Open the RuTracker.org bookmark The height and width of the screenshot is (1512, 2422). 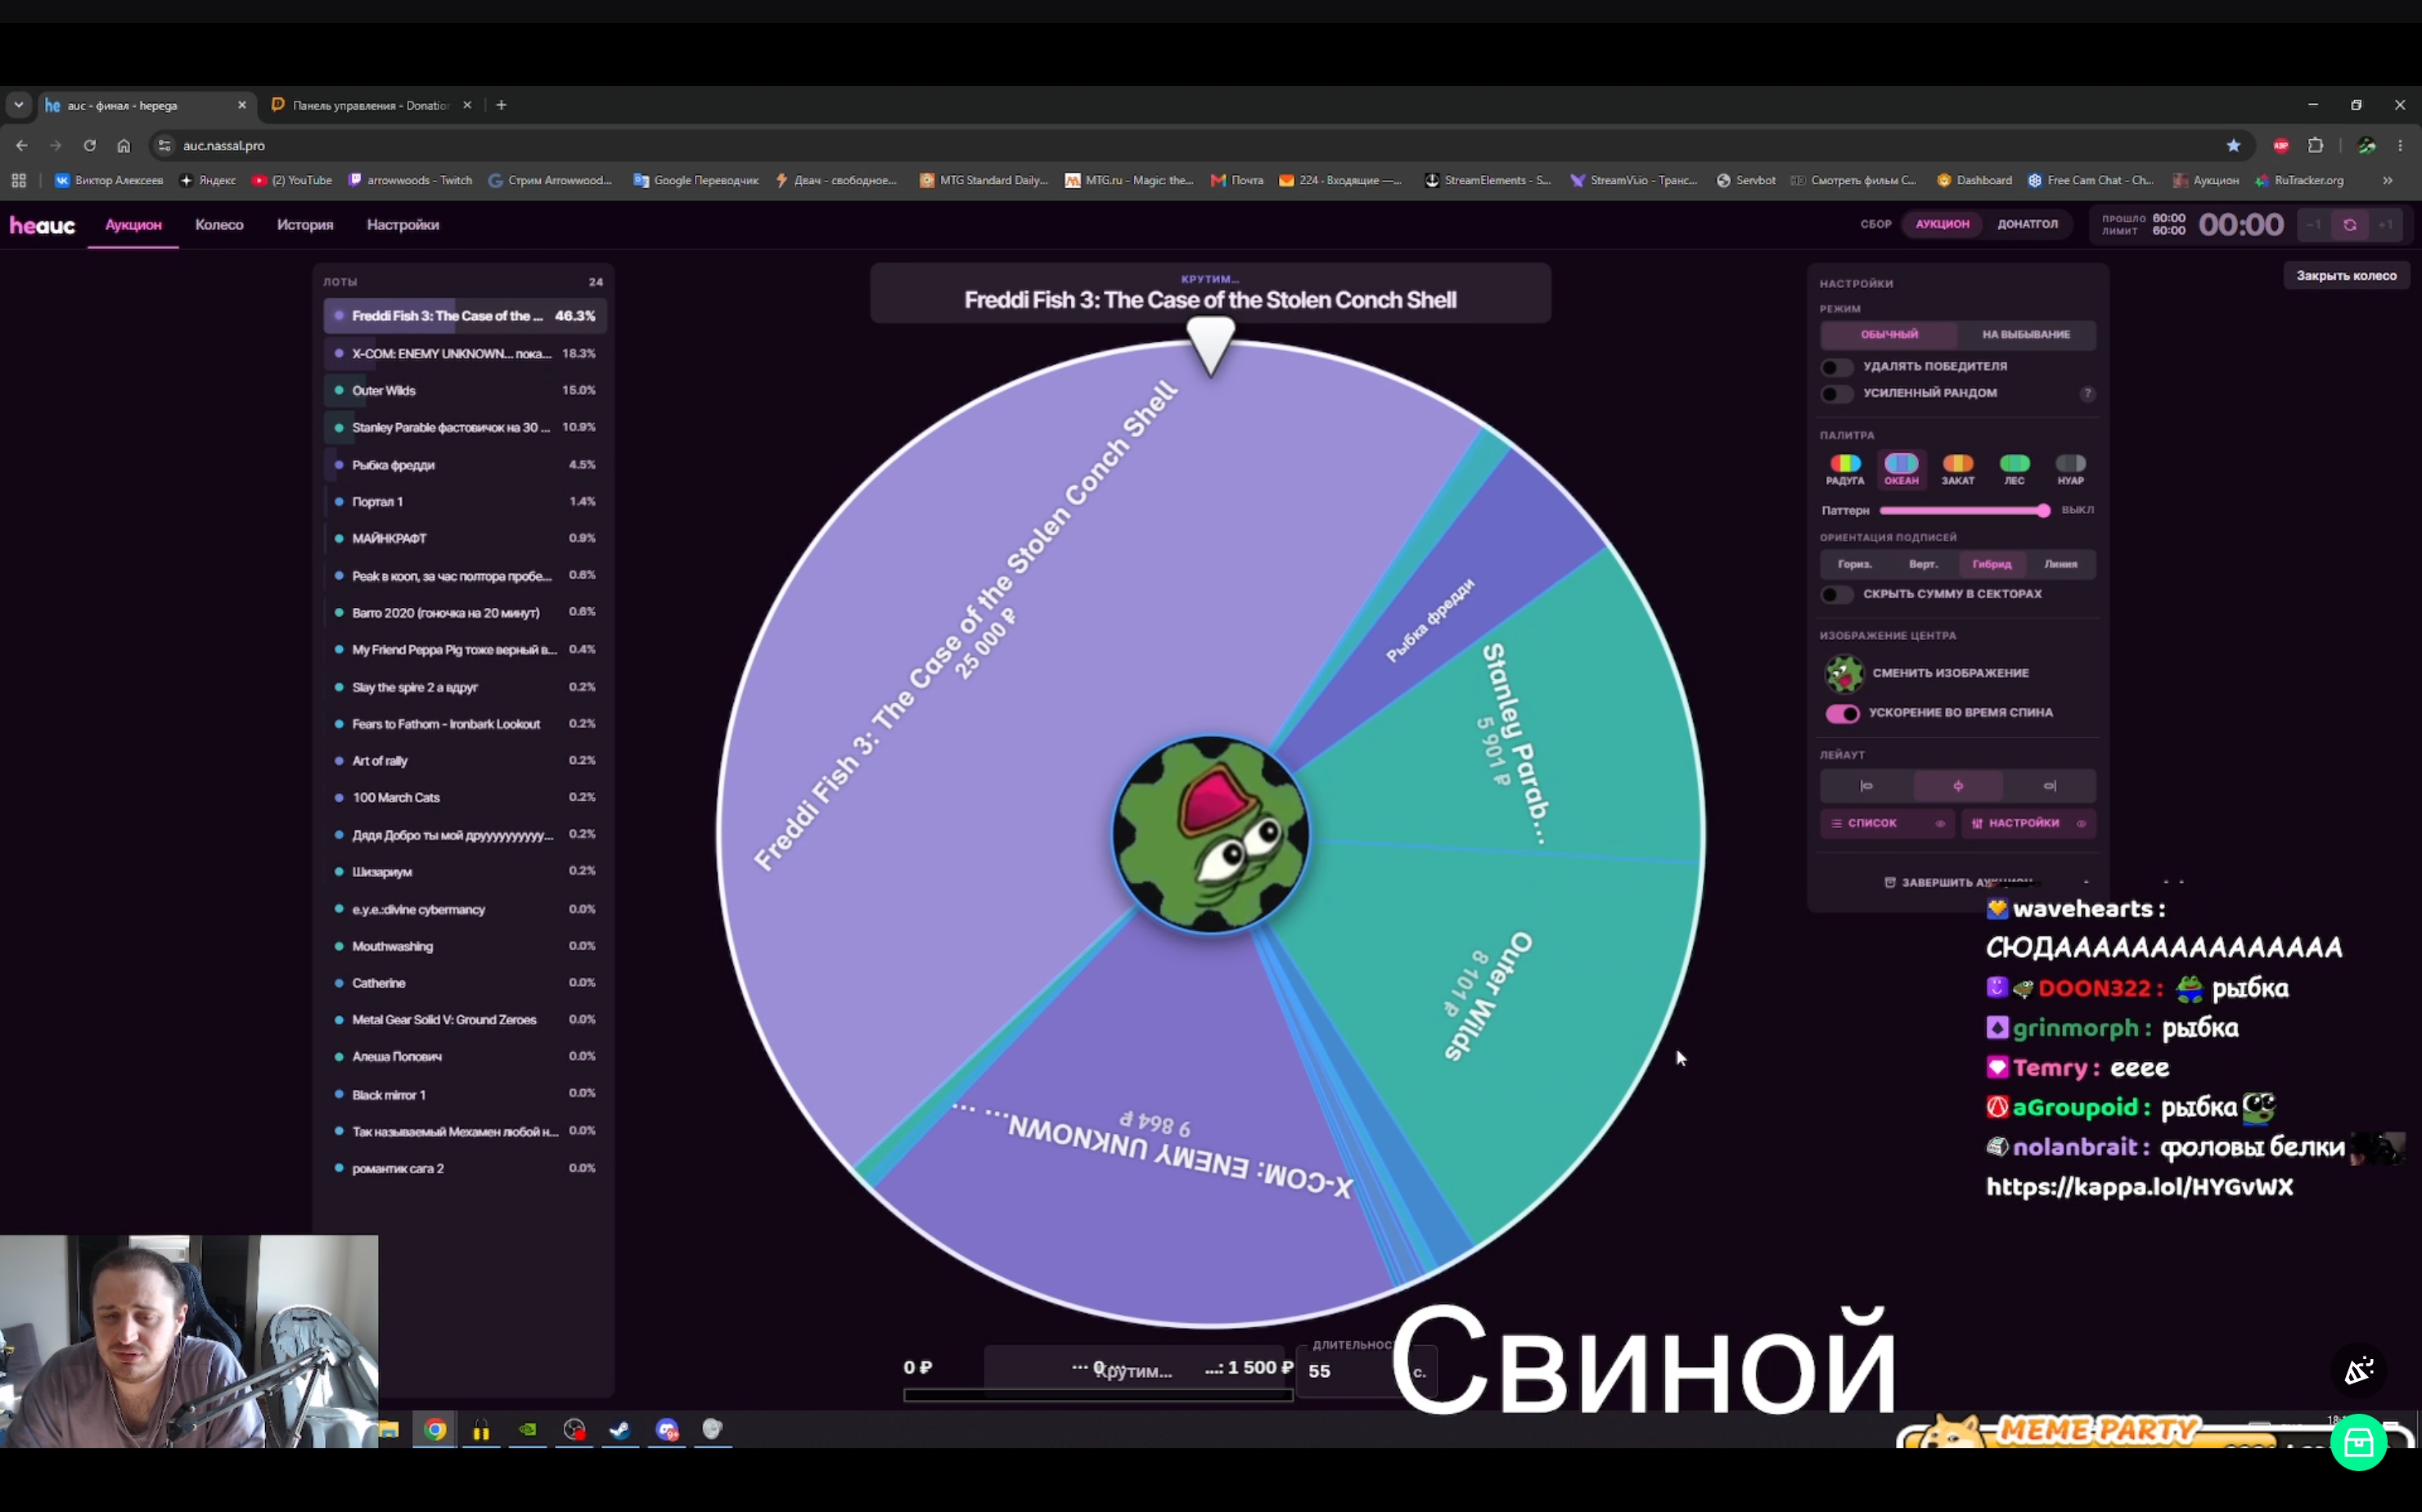tap(2299, 181)
